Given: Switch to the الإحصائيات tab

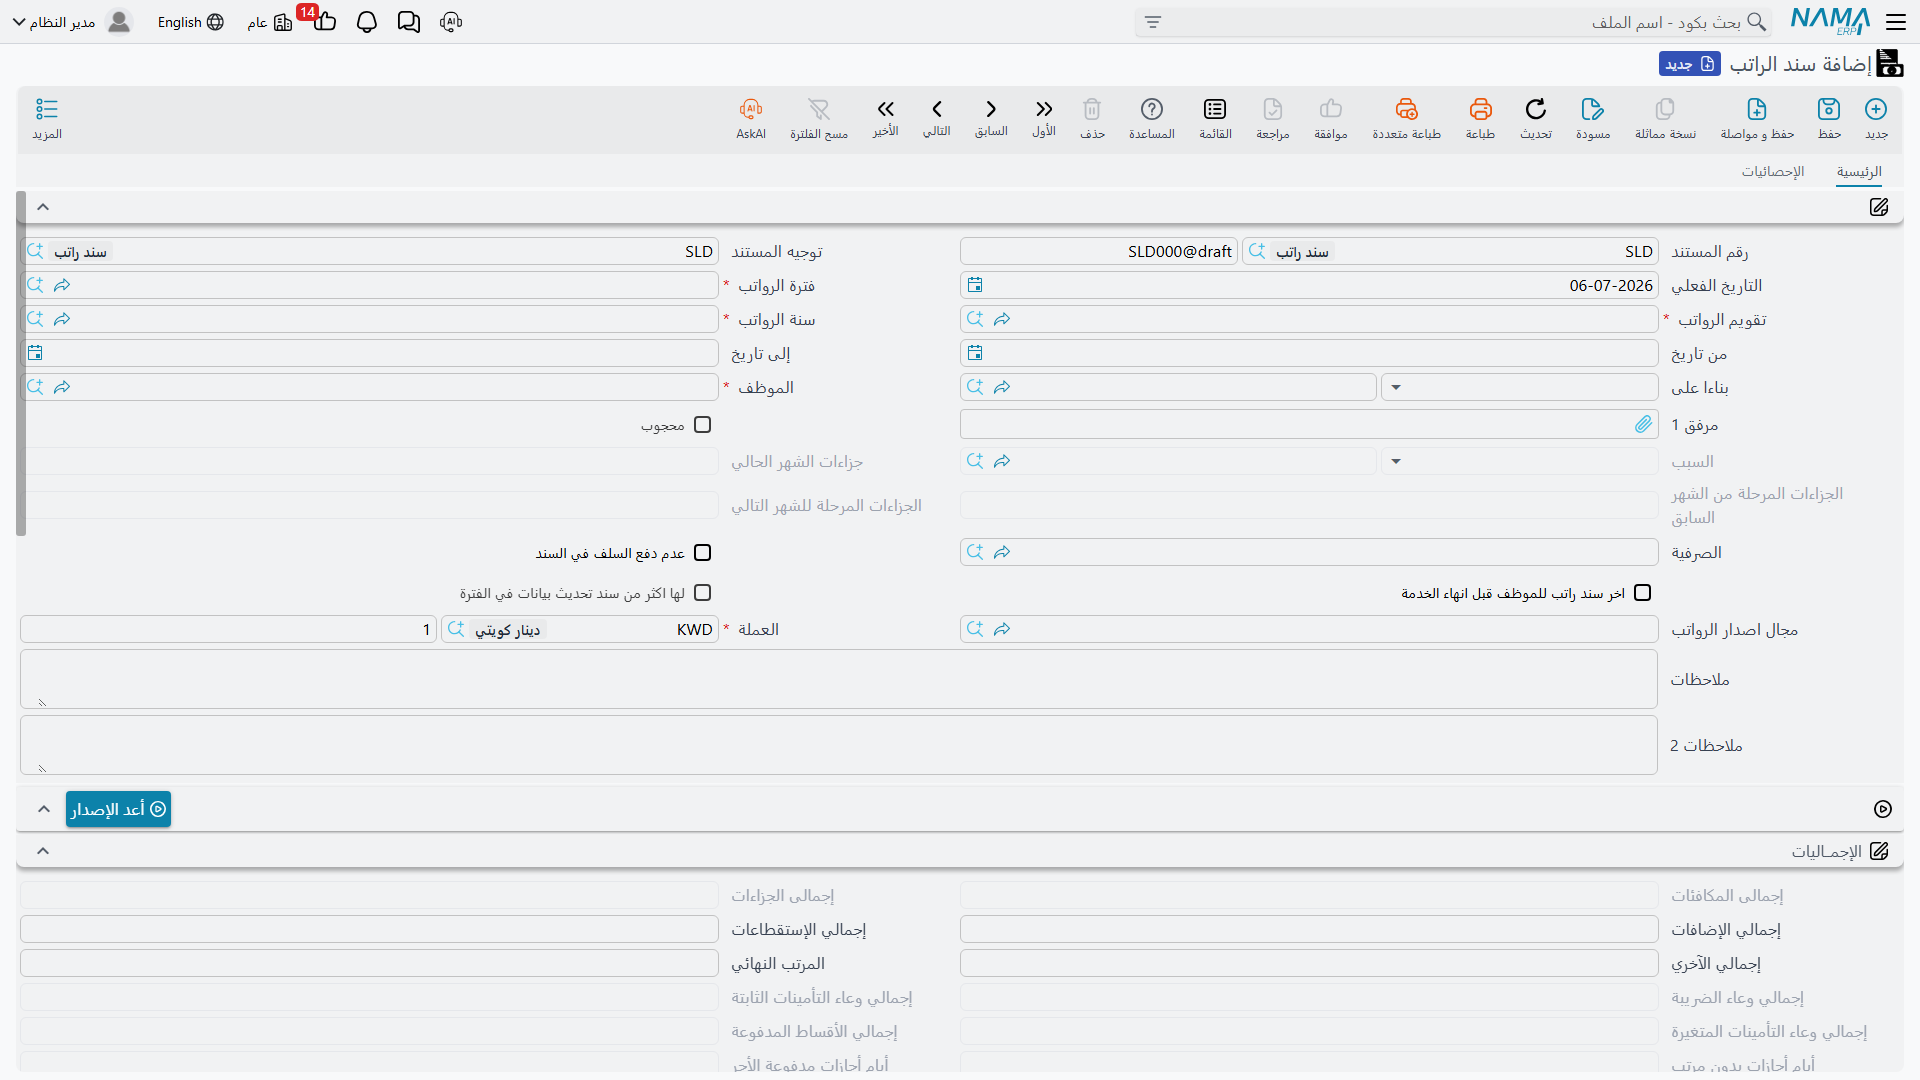Looking at the screenshot, I should click(x=1773, y=172).
